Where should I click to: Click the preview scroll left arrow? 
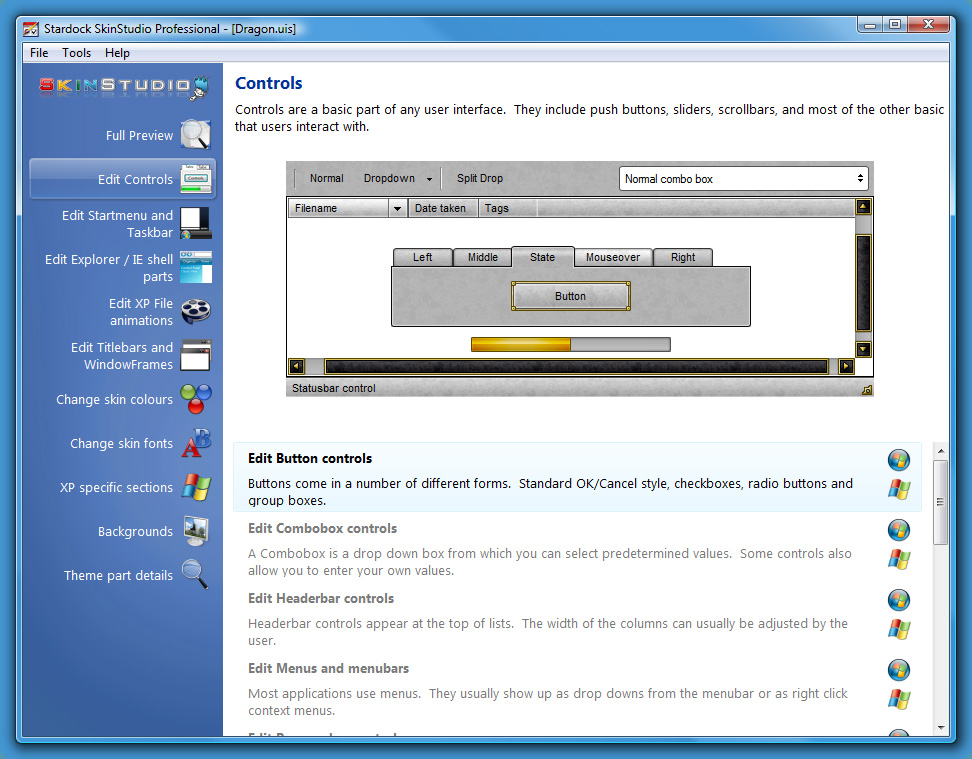(x=297, y=366)
